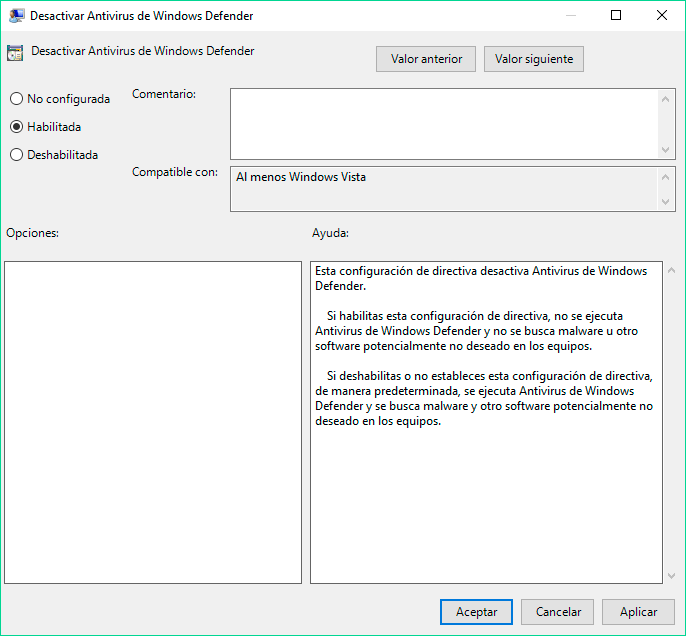Click scroll-up arrow of the Ayuda panel
The width and height of the screenshot is (686, 636).
coord(672,270)
